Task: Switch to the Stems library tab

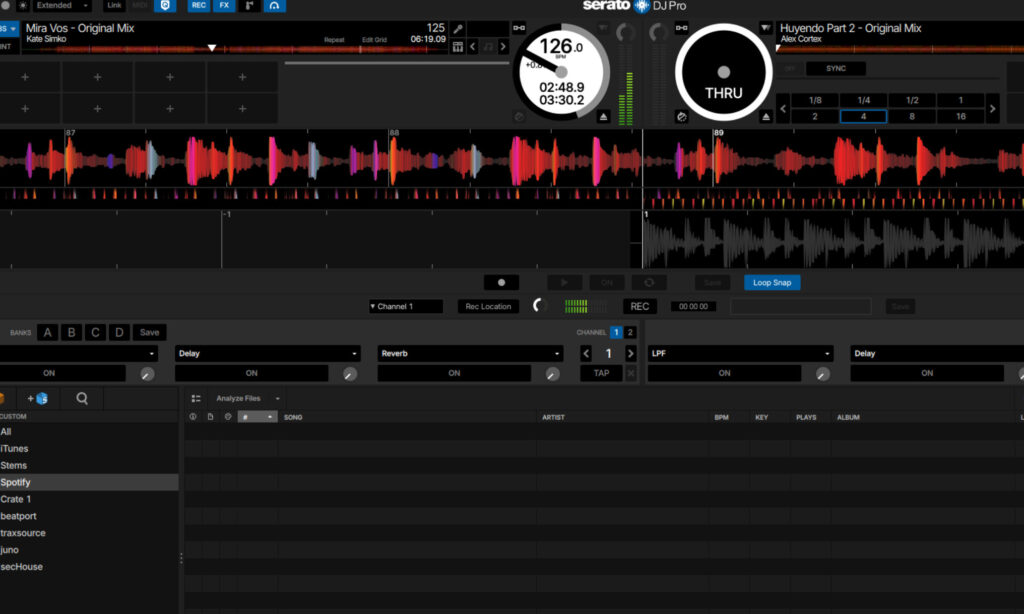Action: [x=14, y=465]
